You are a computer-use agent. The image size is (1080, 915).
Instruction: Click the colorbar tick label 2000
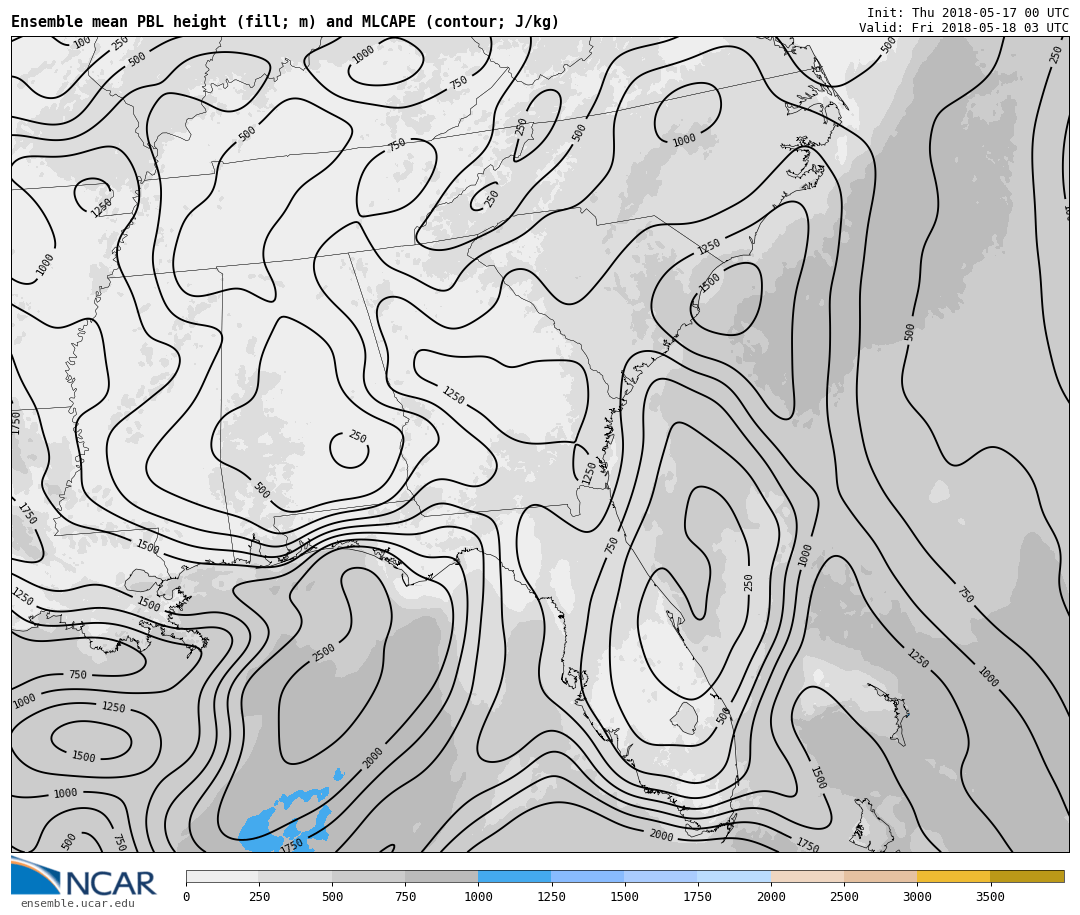[x=771, y=896]
